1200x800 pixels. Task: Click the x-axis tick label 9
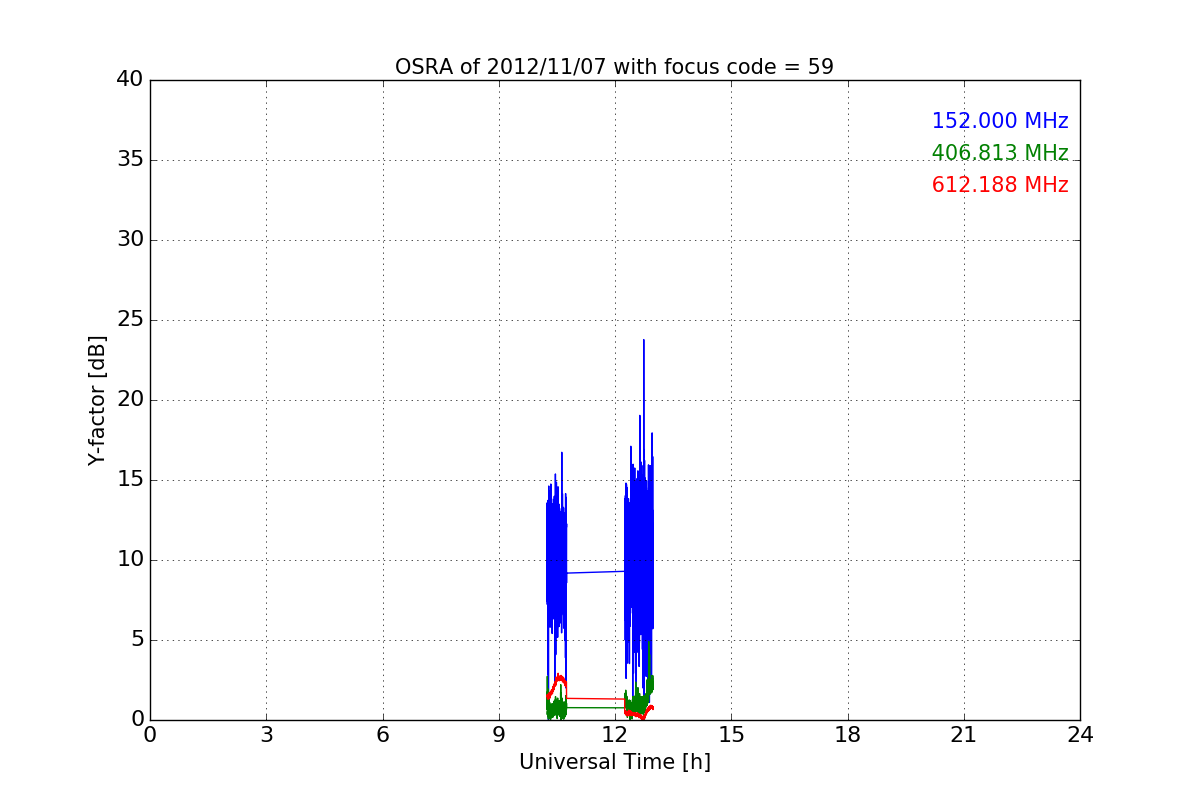pos(499,735)
